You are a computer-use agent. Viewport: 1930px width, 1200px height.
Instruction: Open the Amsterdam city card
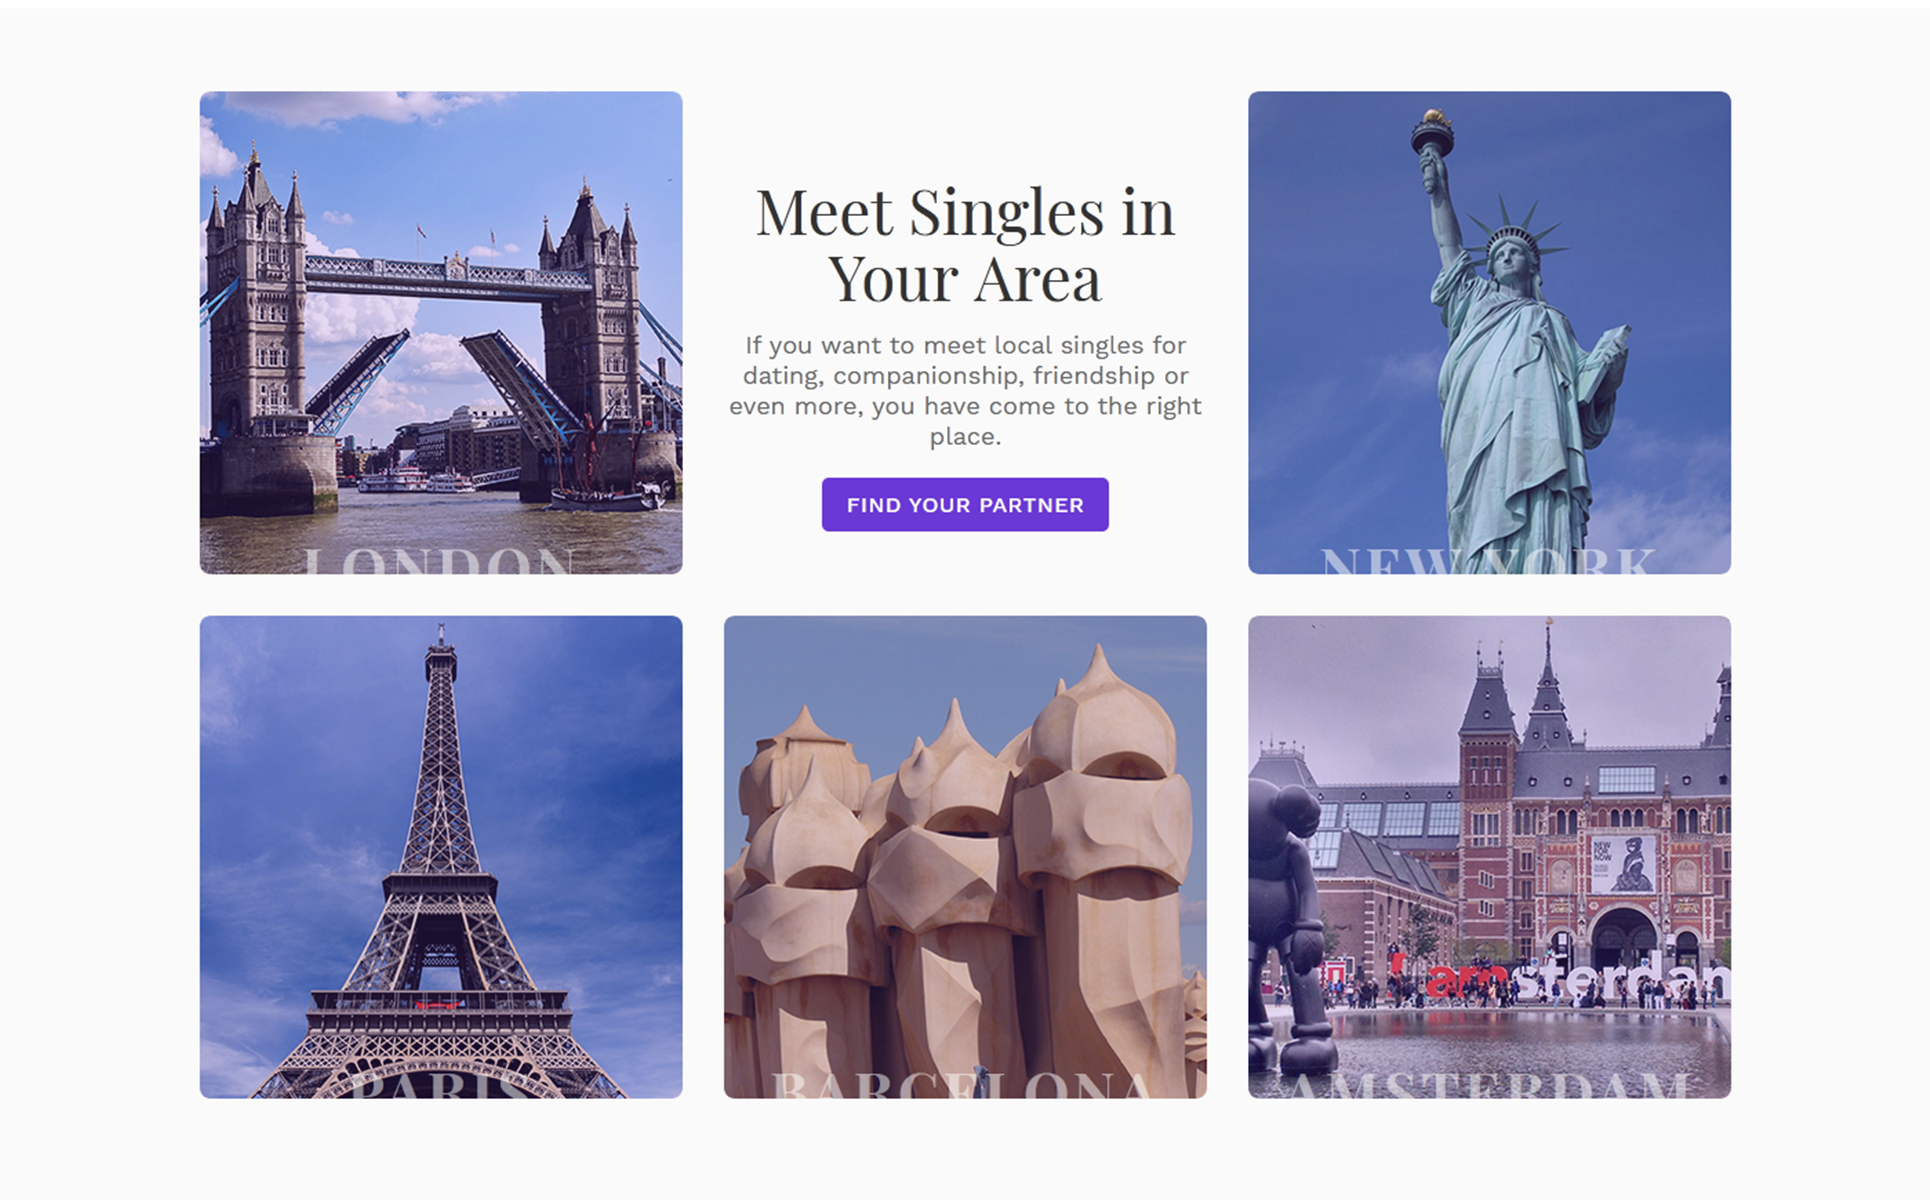(x=1489, y=857)
